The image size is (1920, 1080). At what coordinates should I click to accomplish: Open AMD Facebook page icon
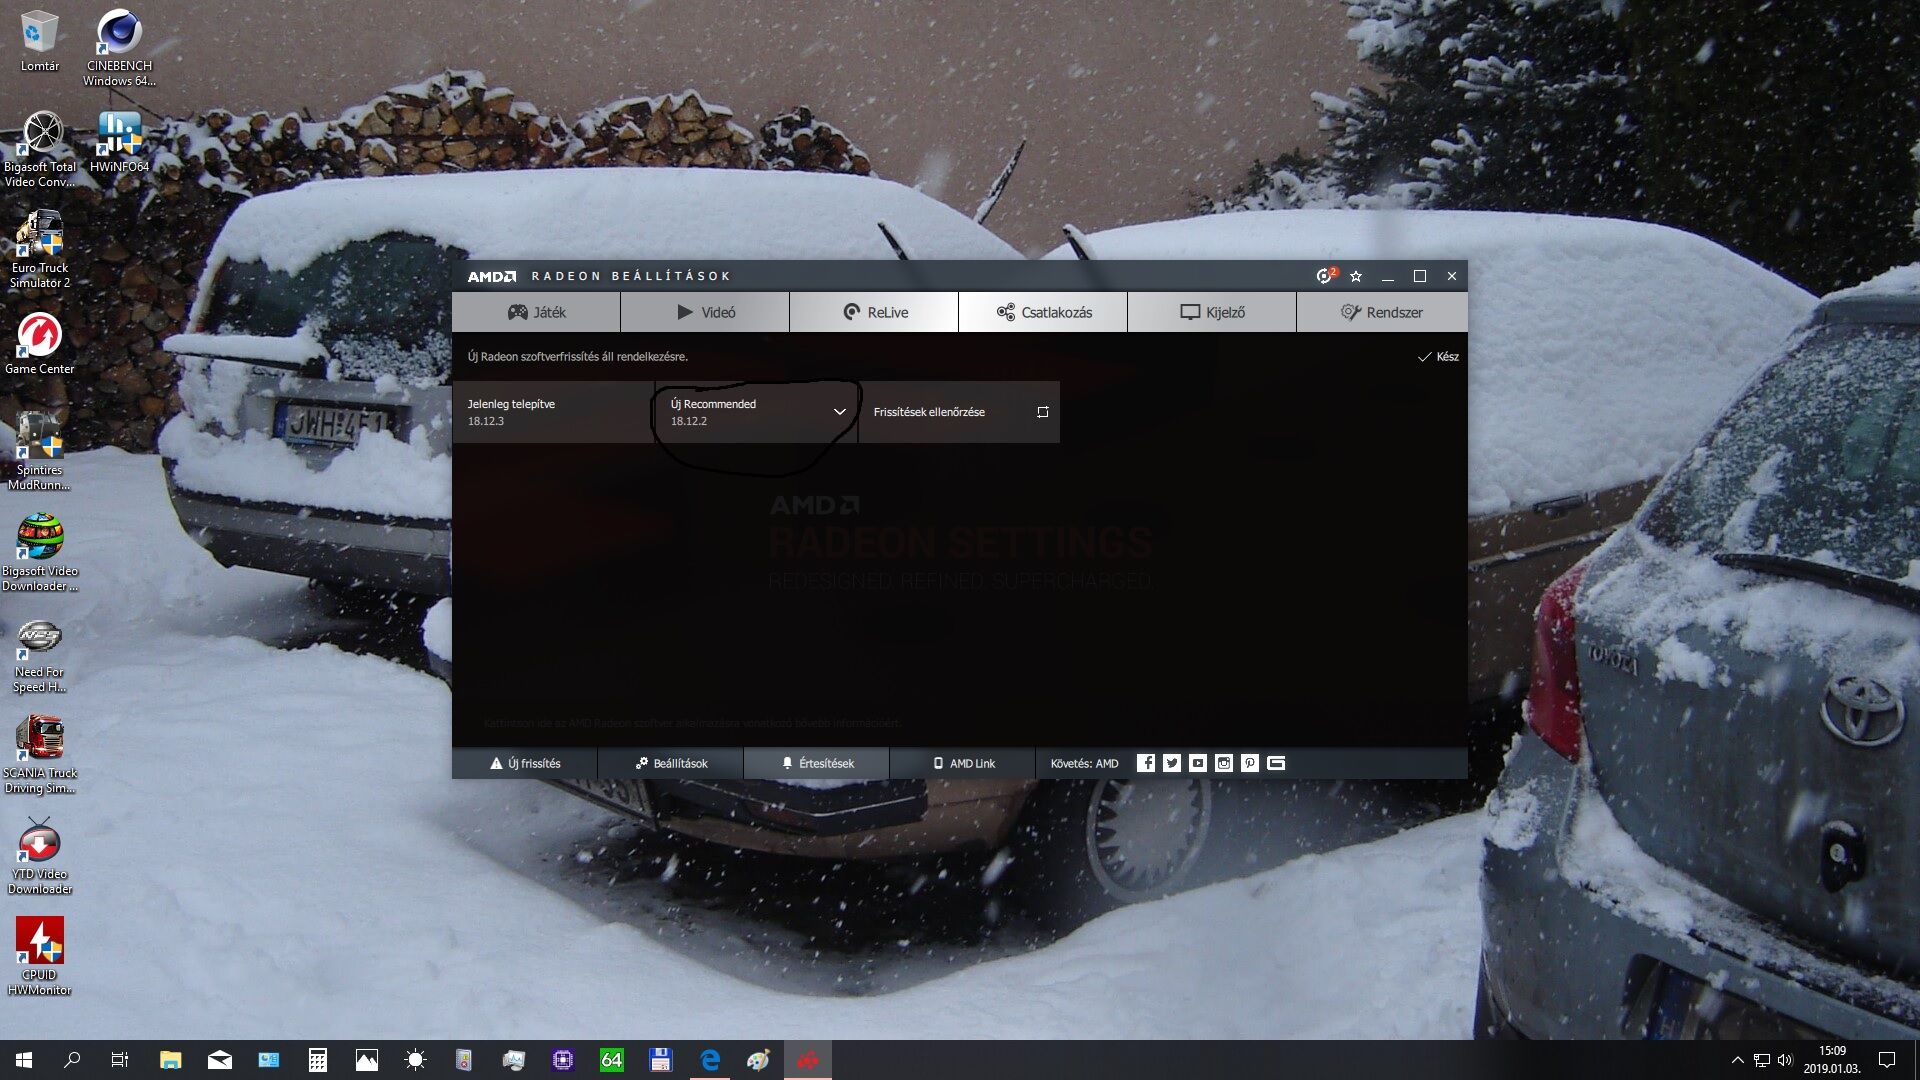click(x=1146, y=763)
